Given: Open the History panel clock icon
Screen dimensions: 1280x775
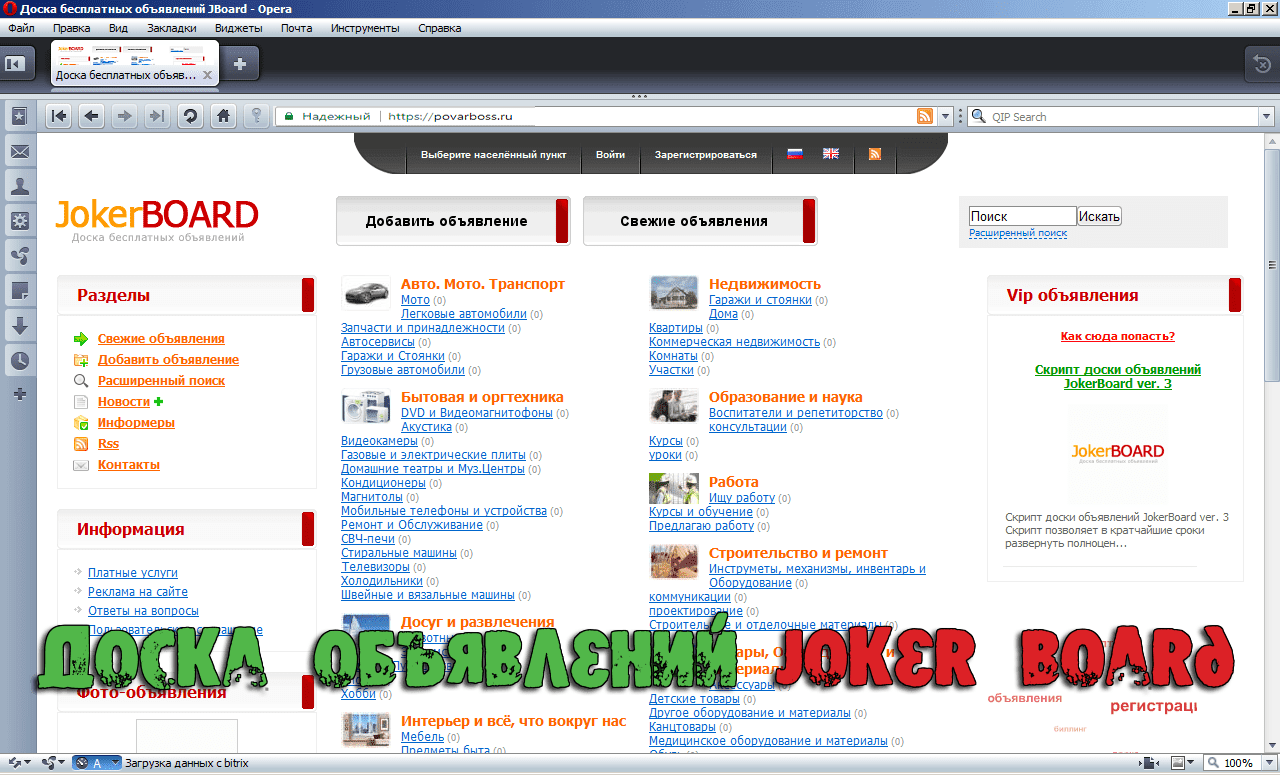Looking at the screenshot, I should 19,360.
